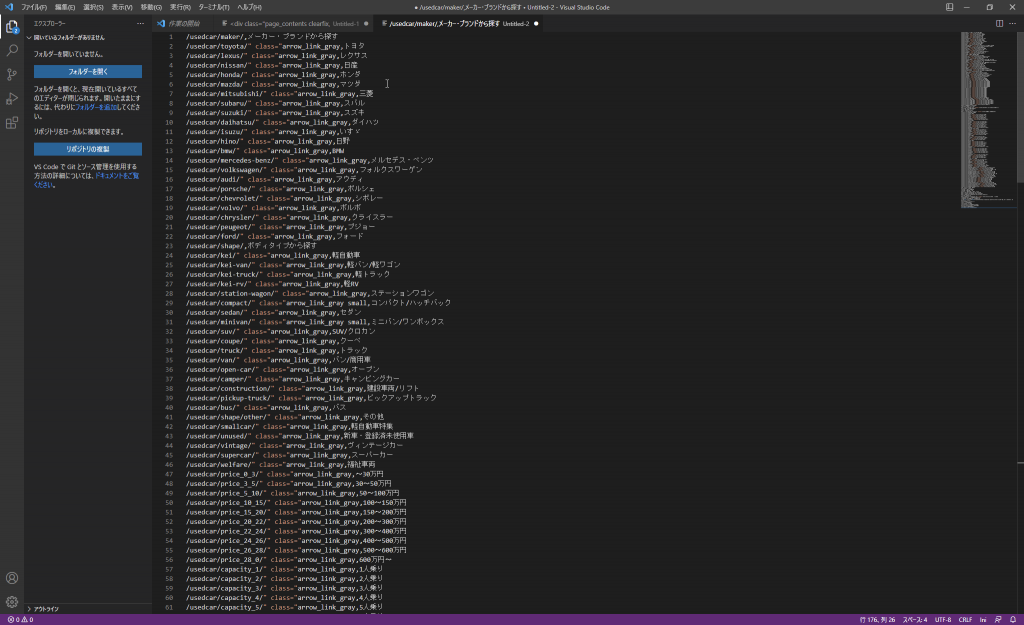
Task: Open the 実行(R) menu
Action: click(x=180, y=7)
